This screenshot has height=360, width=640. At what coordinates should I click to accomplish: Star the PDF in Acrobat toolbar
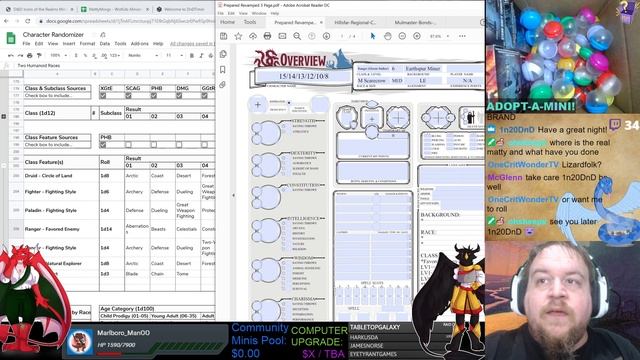238,36
